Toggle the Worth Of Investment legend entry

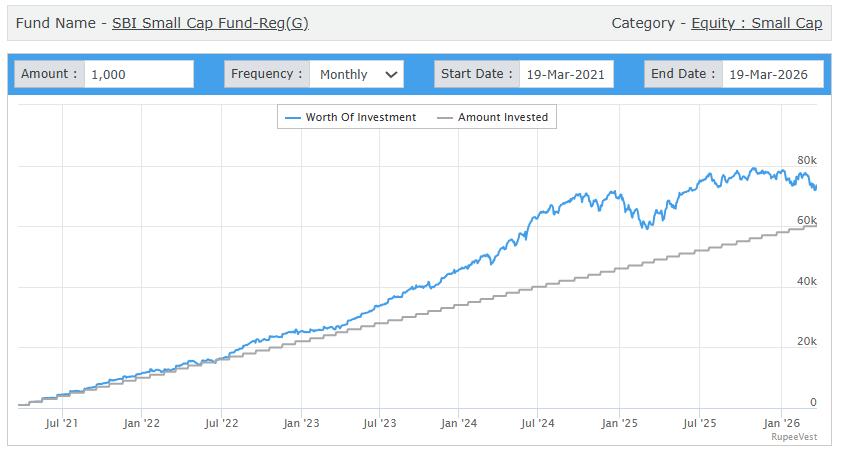(350, 117)
